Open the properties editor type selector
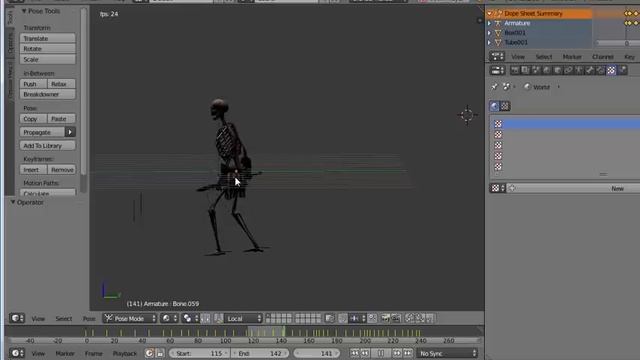The image size is (640, 360). click(497, 70)
